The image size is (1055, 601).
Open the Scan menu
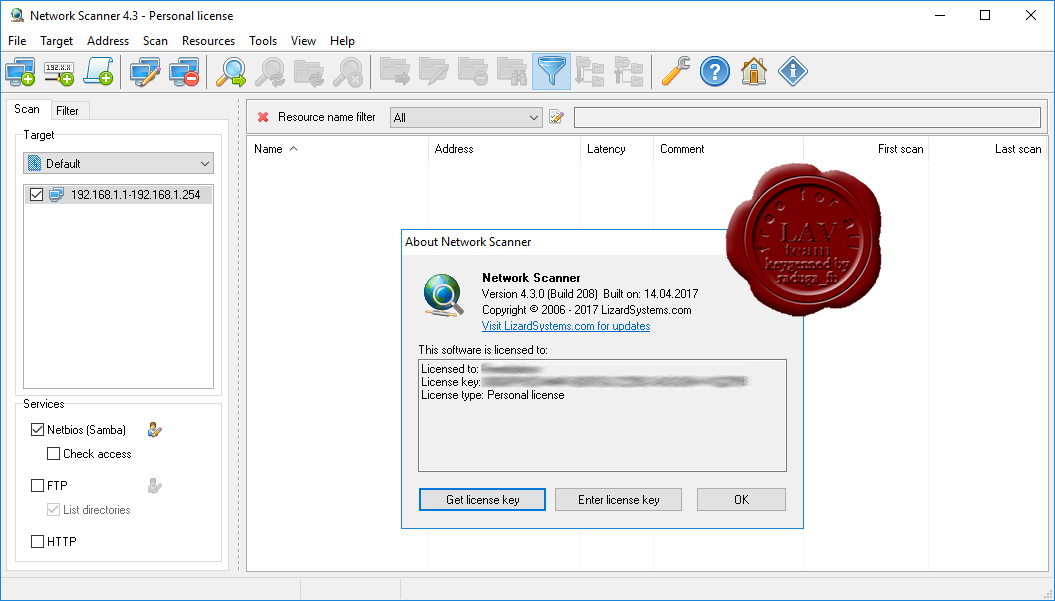pos(155,41)
